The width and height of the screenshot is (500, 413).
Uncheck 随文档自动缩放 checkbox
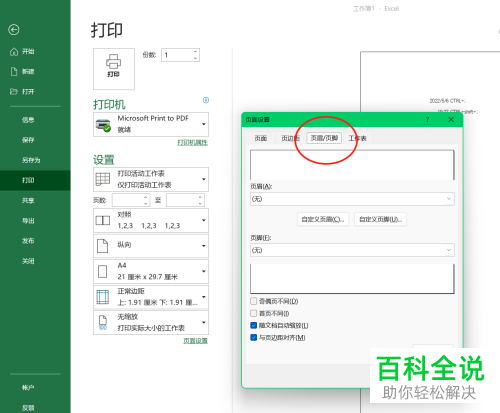(x=254, y=325)
